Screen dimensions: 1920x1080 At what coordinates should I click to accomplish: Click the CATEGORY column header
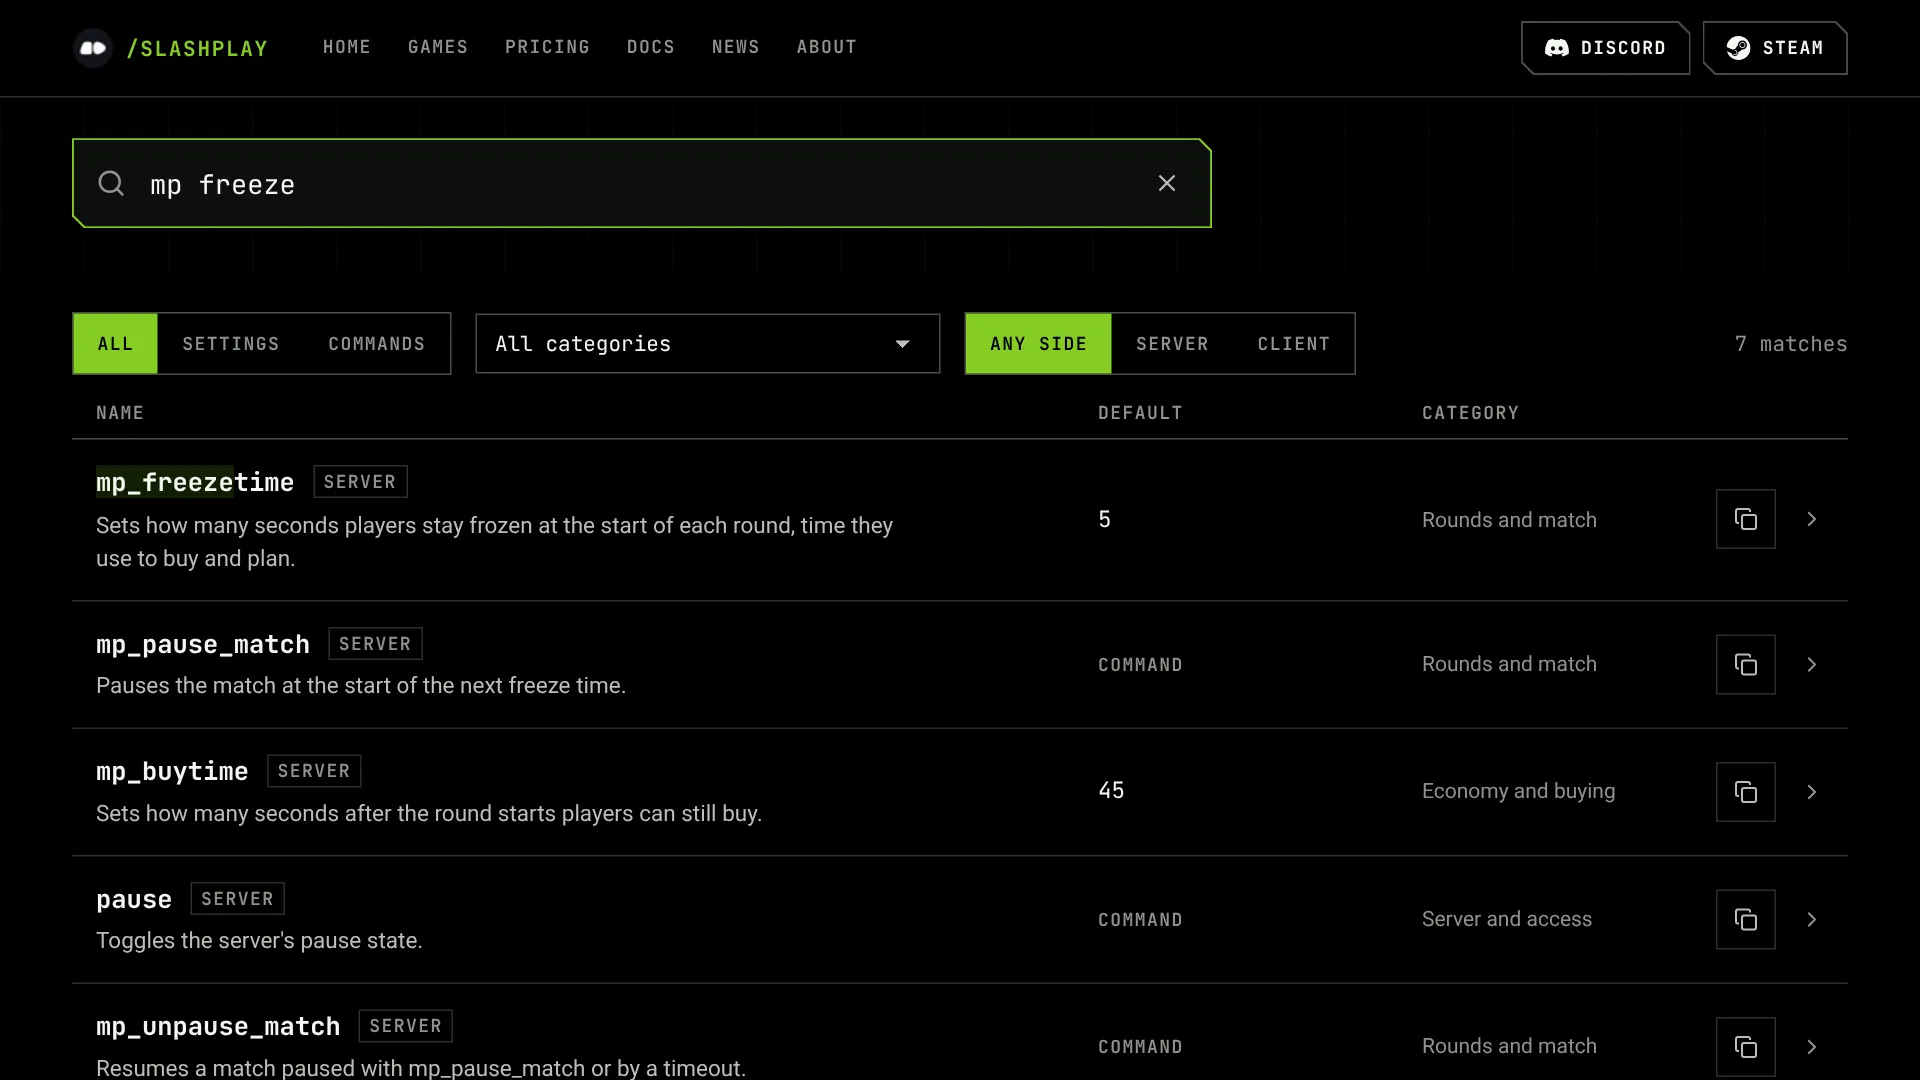click(x=1470, y=413)
